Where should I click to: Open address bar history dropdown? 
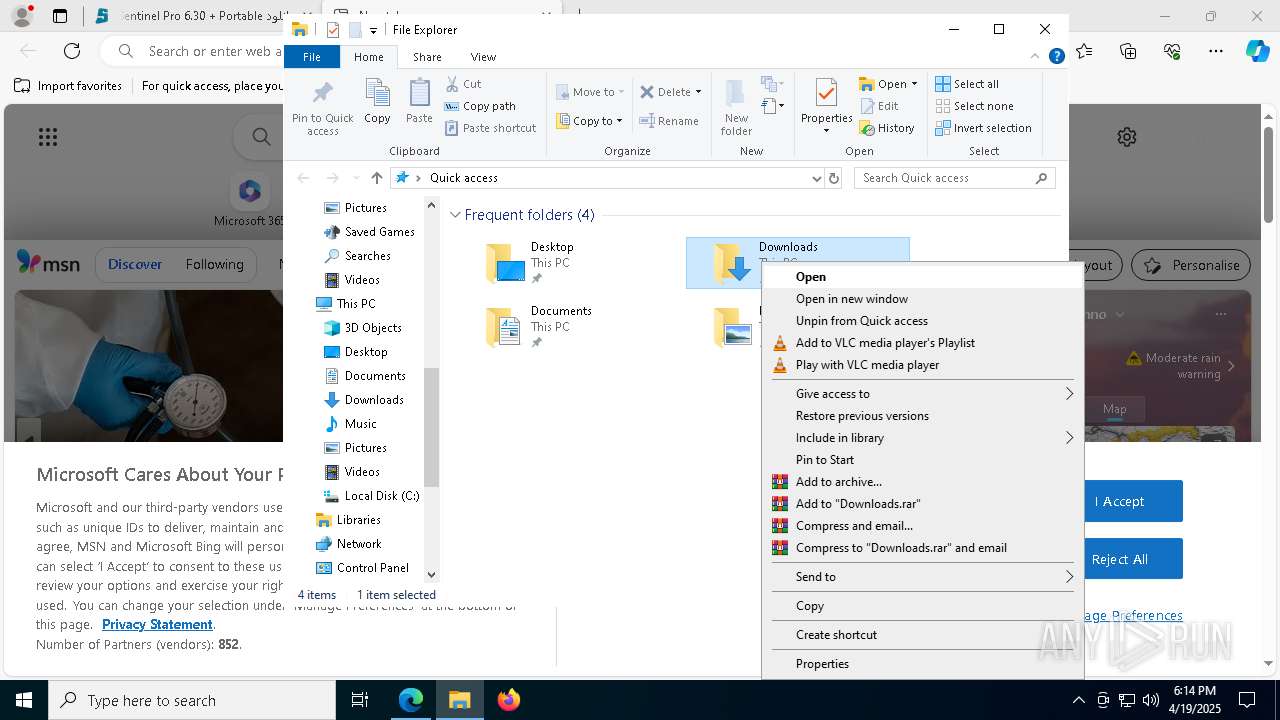(816, 178)
